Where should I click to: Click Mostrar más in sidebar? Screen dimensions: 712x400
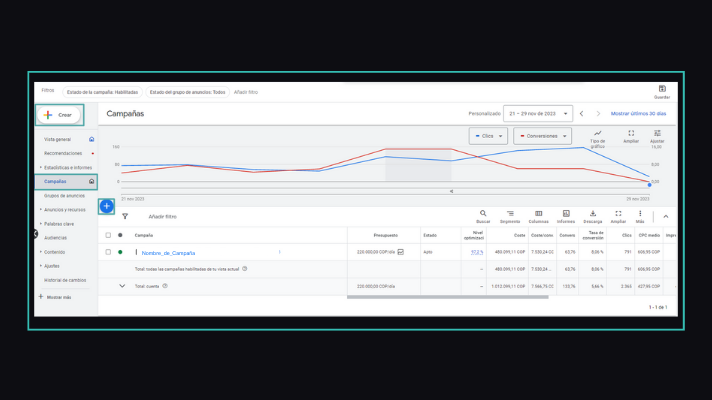coord(55,297)
